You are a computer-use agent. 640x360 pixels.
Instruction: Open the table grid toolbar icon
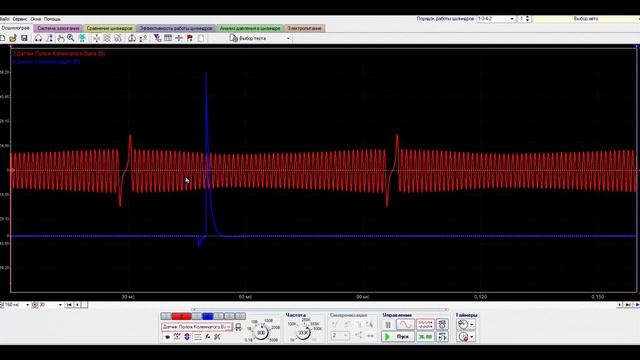pos(168,38)
